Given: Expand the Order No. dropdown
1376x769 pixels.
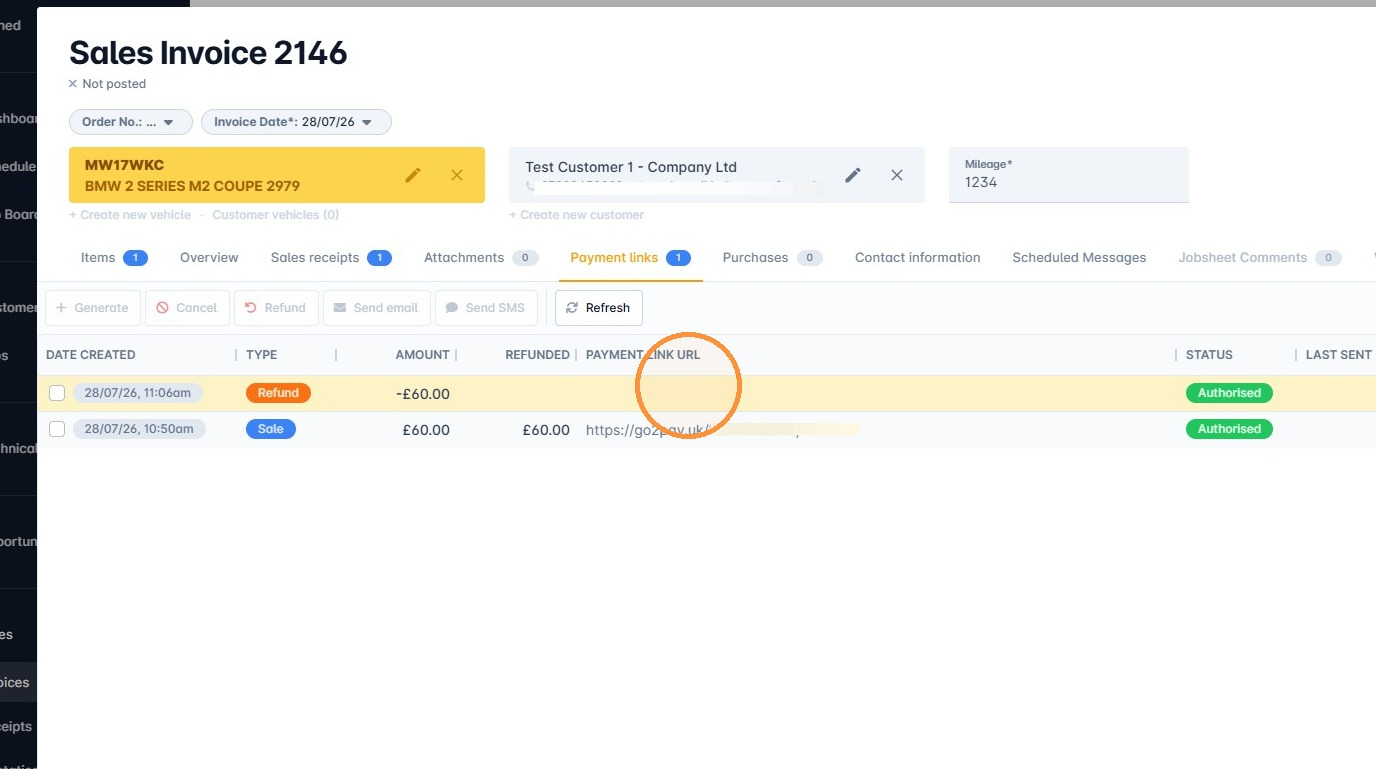Looking at the screenshot, I should [x=131, y=122].
